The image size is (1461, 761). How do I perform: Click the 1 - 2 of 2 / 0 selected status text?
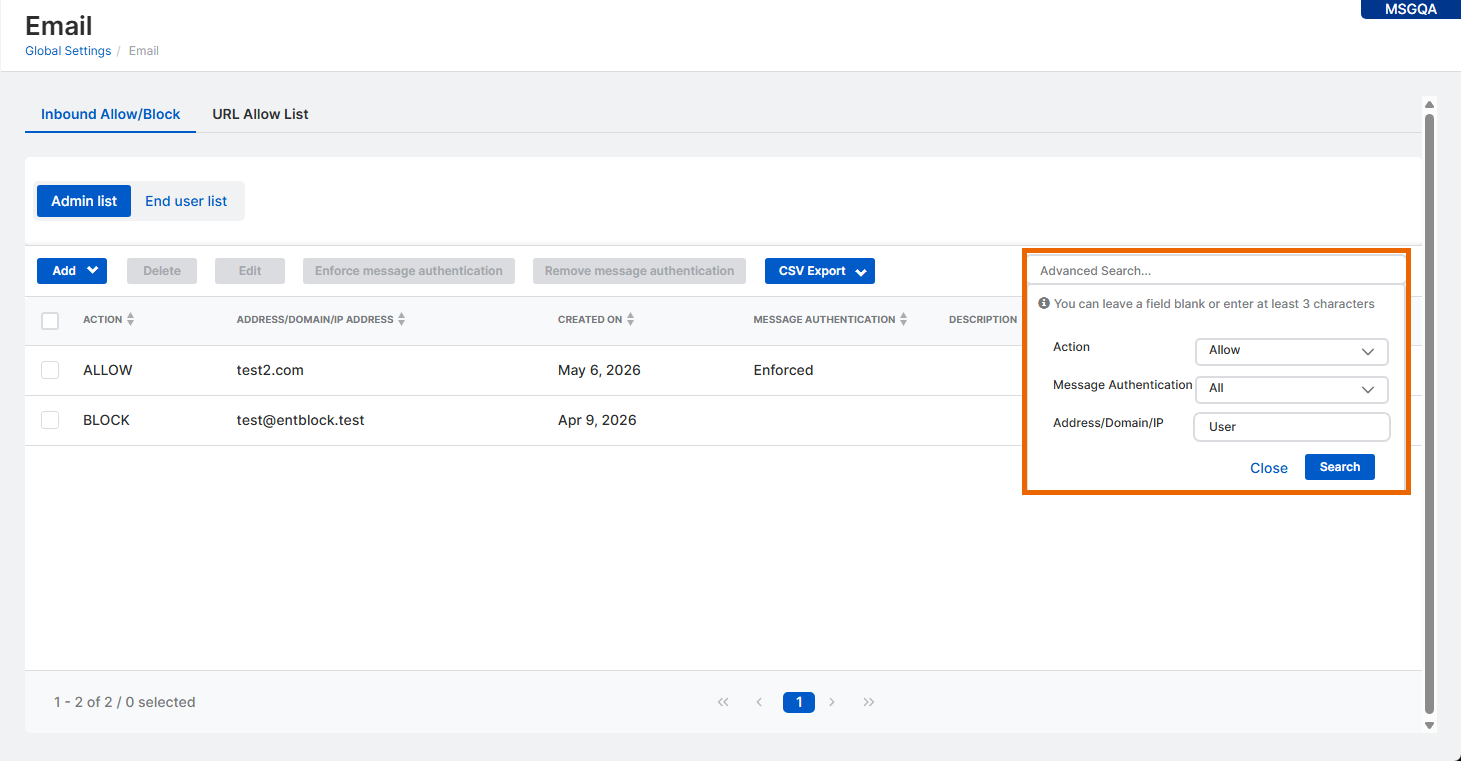pos(125,702)
